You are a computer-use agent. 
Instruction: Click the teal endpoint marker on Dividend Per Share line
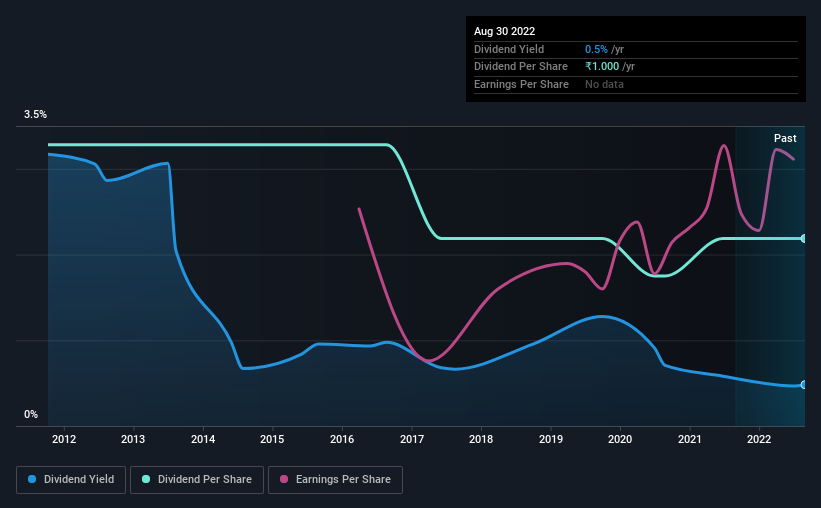803,239
